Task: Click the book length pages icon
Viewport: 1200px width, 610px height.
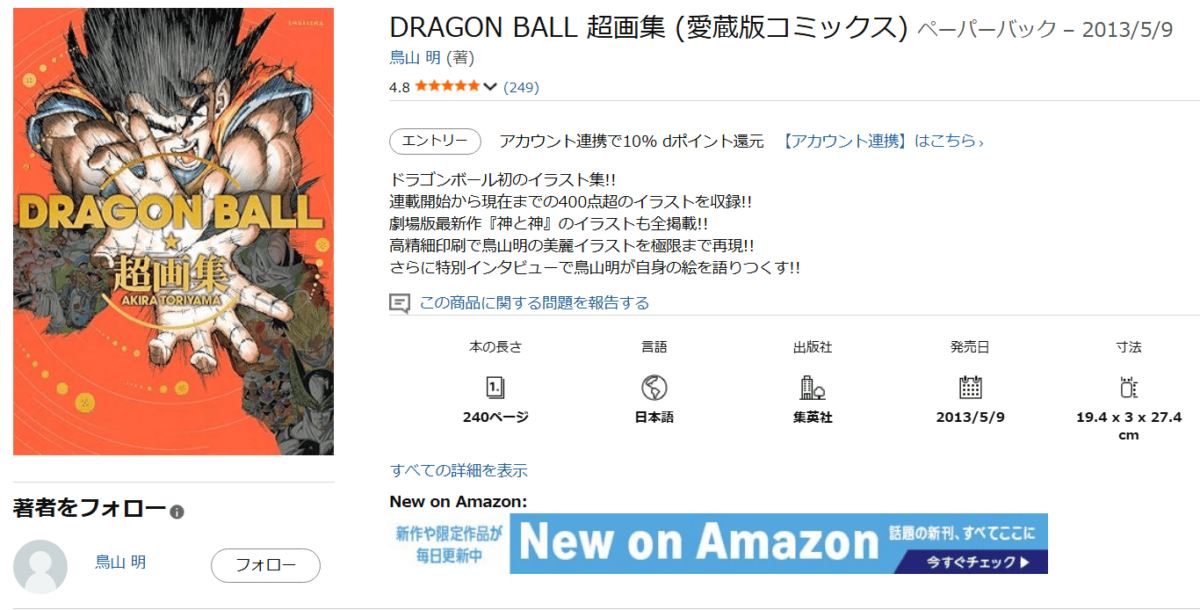Action: (495, 388)
